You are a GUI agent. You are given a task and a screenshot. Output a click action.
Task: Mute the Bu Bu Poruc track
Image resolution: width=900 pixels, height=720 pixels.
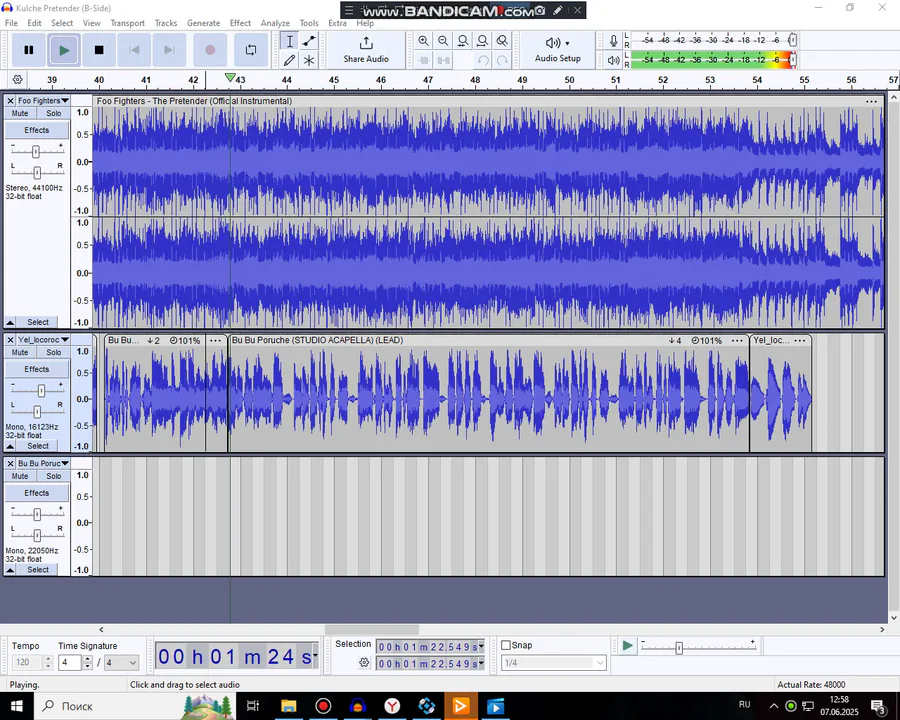tap(20, 476)
